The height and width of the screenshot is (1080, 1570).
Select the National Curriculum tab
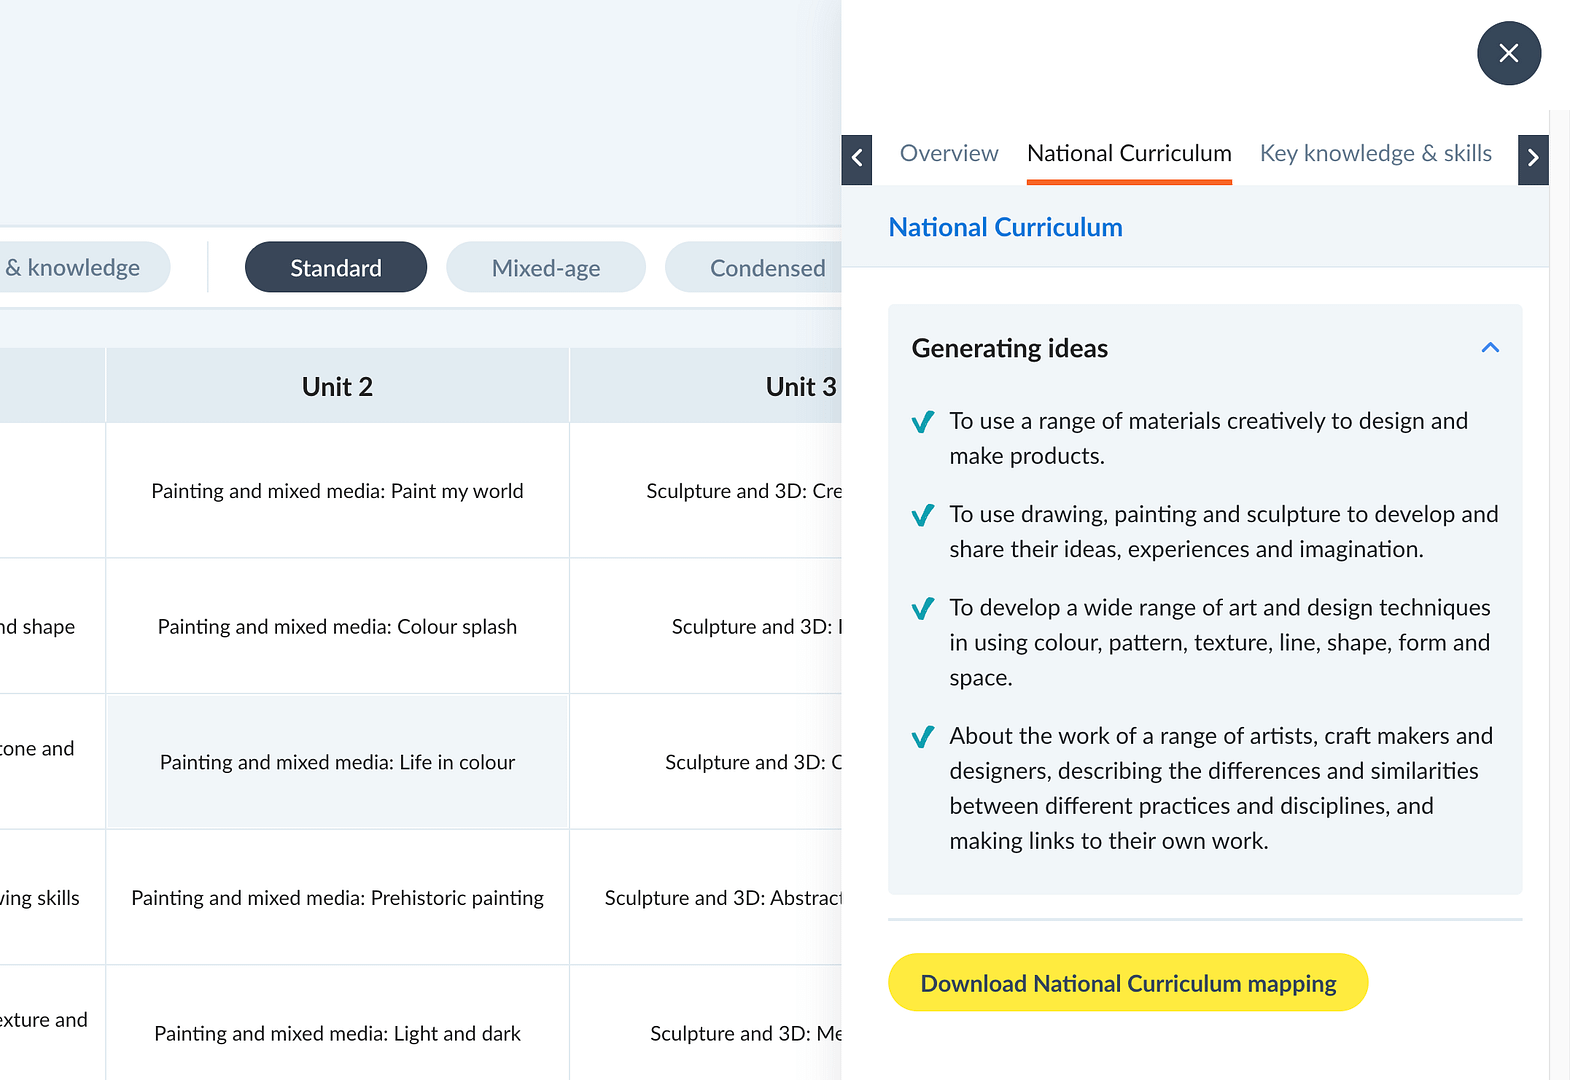1129,153
